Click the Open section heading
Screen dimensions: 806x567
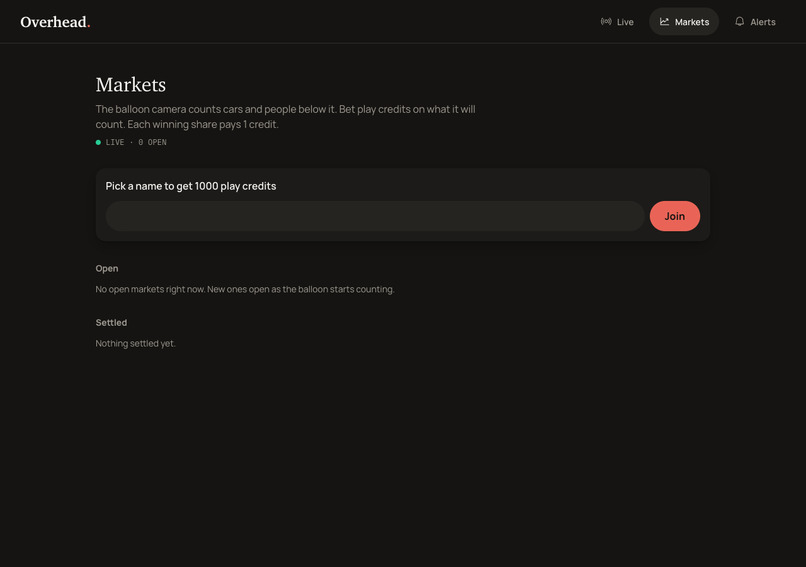click(x=107, y=268)
